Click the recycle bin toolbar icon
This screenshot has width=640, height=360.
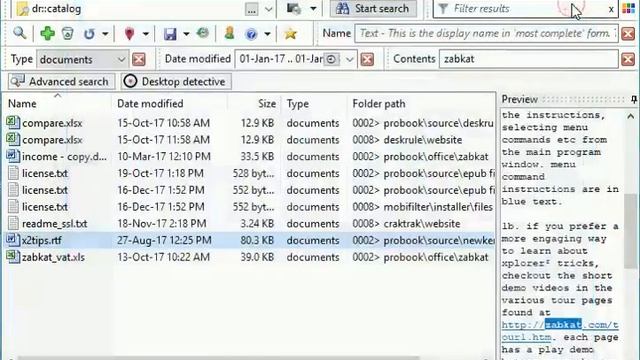[x=68, y=33]
